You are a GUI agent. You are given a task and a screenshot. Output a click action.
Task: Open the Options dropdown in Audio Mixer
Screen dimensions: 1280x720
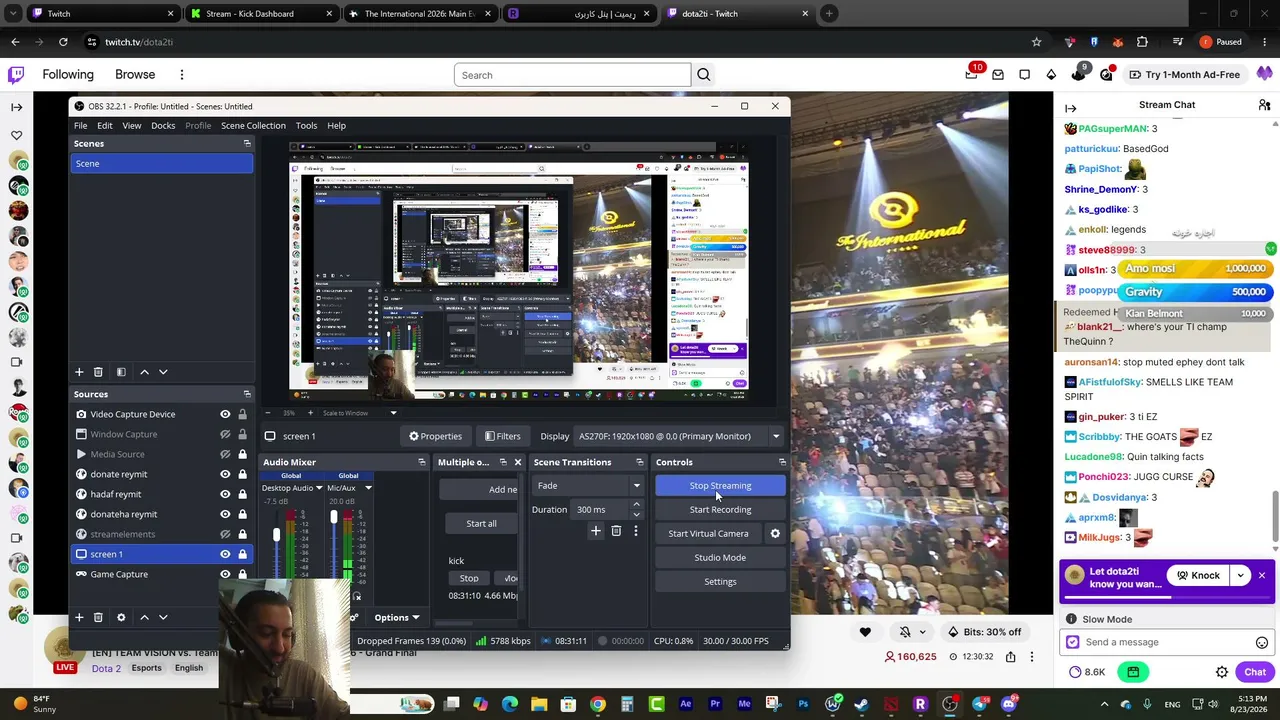click(x=397, y=618)
